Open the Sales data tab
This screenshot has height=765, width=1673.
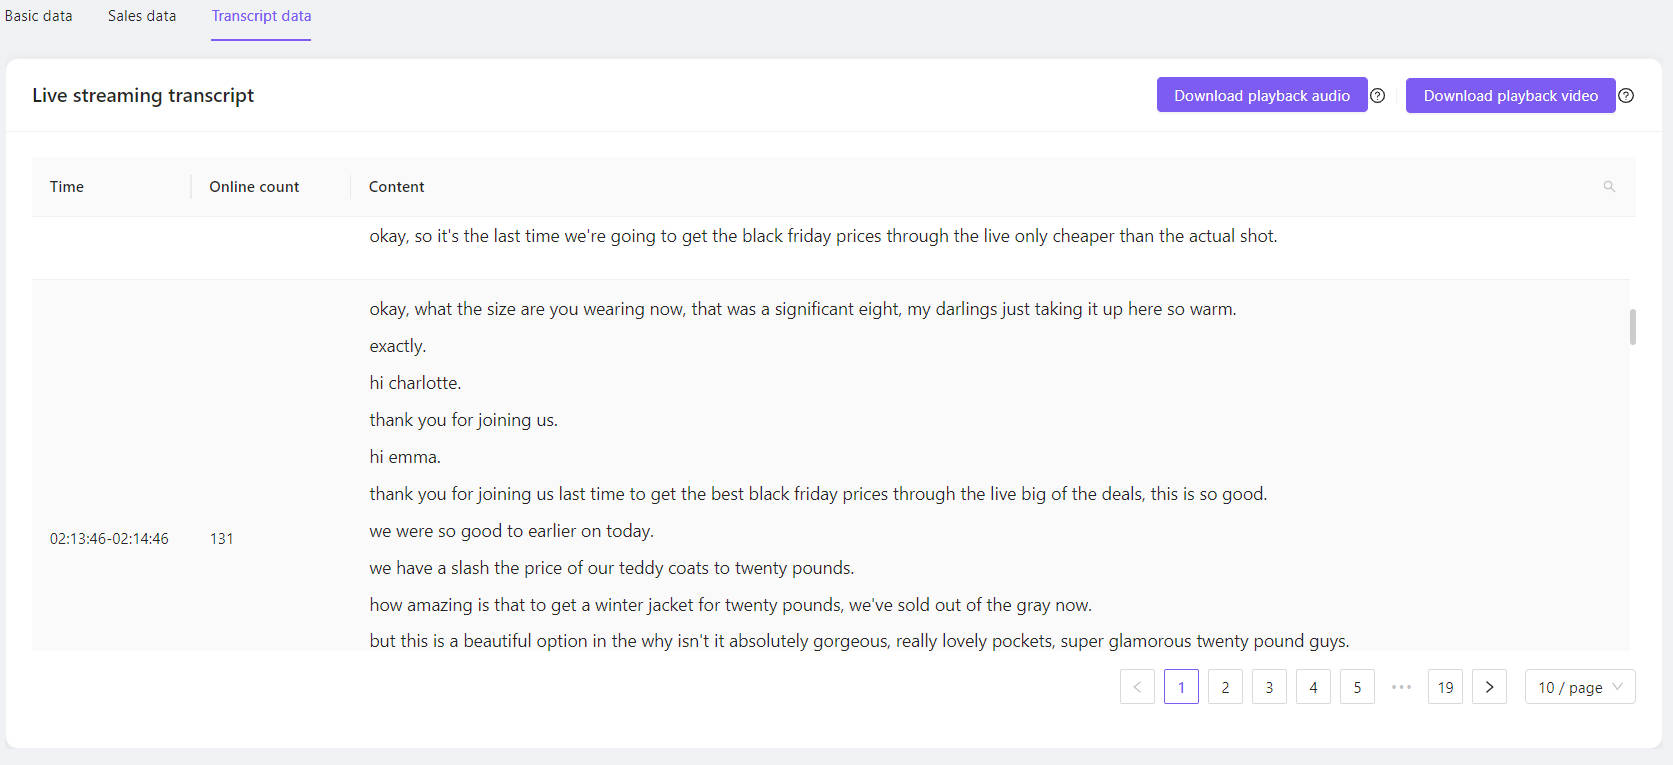pos(142,16)
